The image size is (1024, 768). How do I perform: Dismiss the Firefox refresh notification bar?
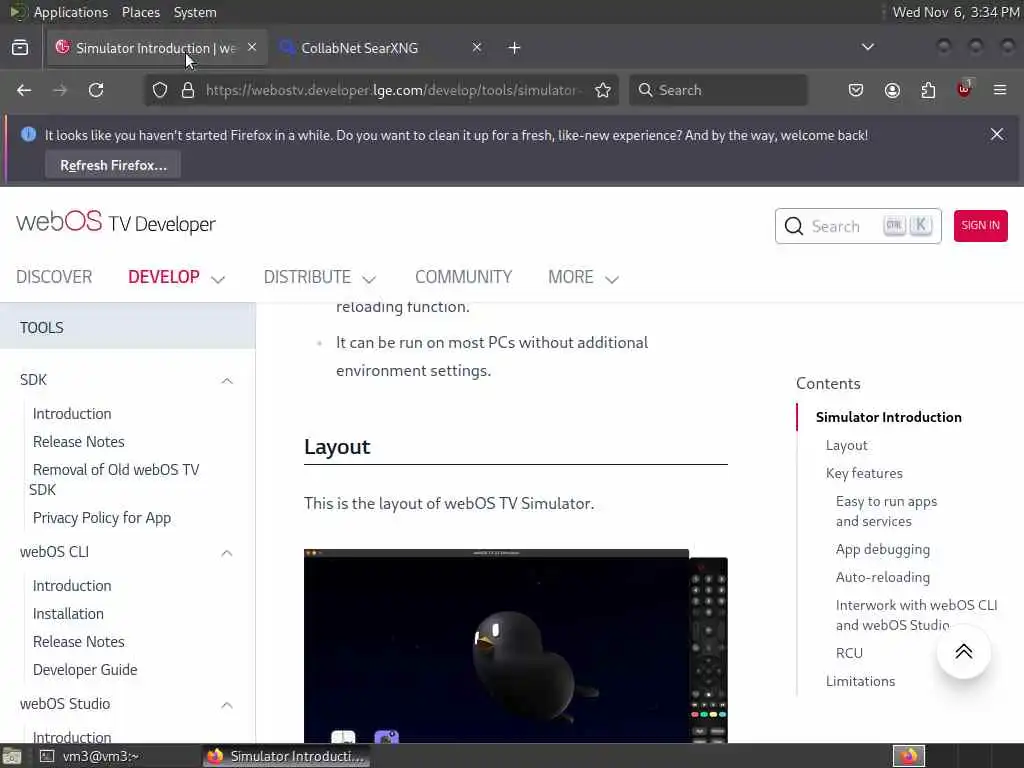point(997,135)
